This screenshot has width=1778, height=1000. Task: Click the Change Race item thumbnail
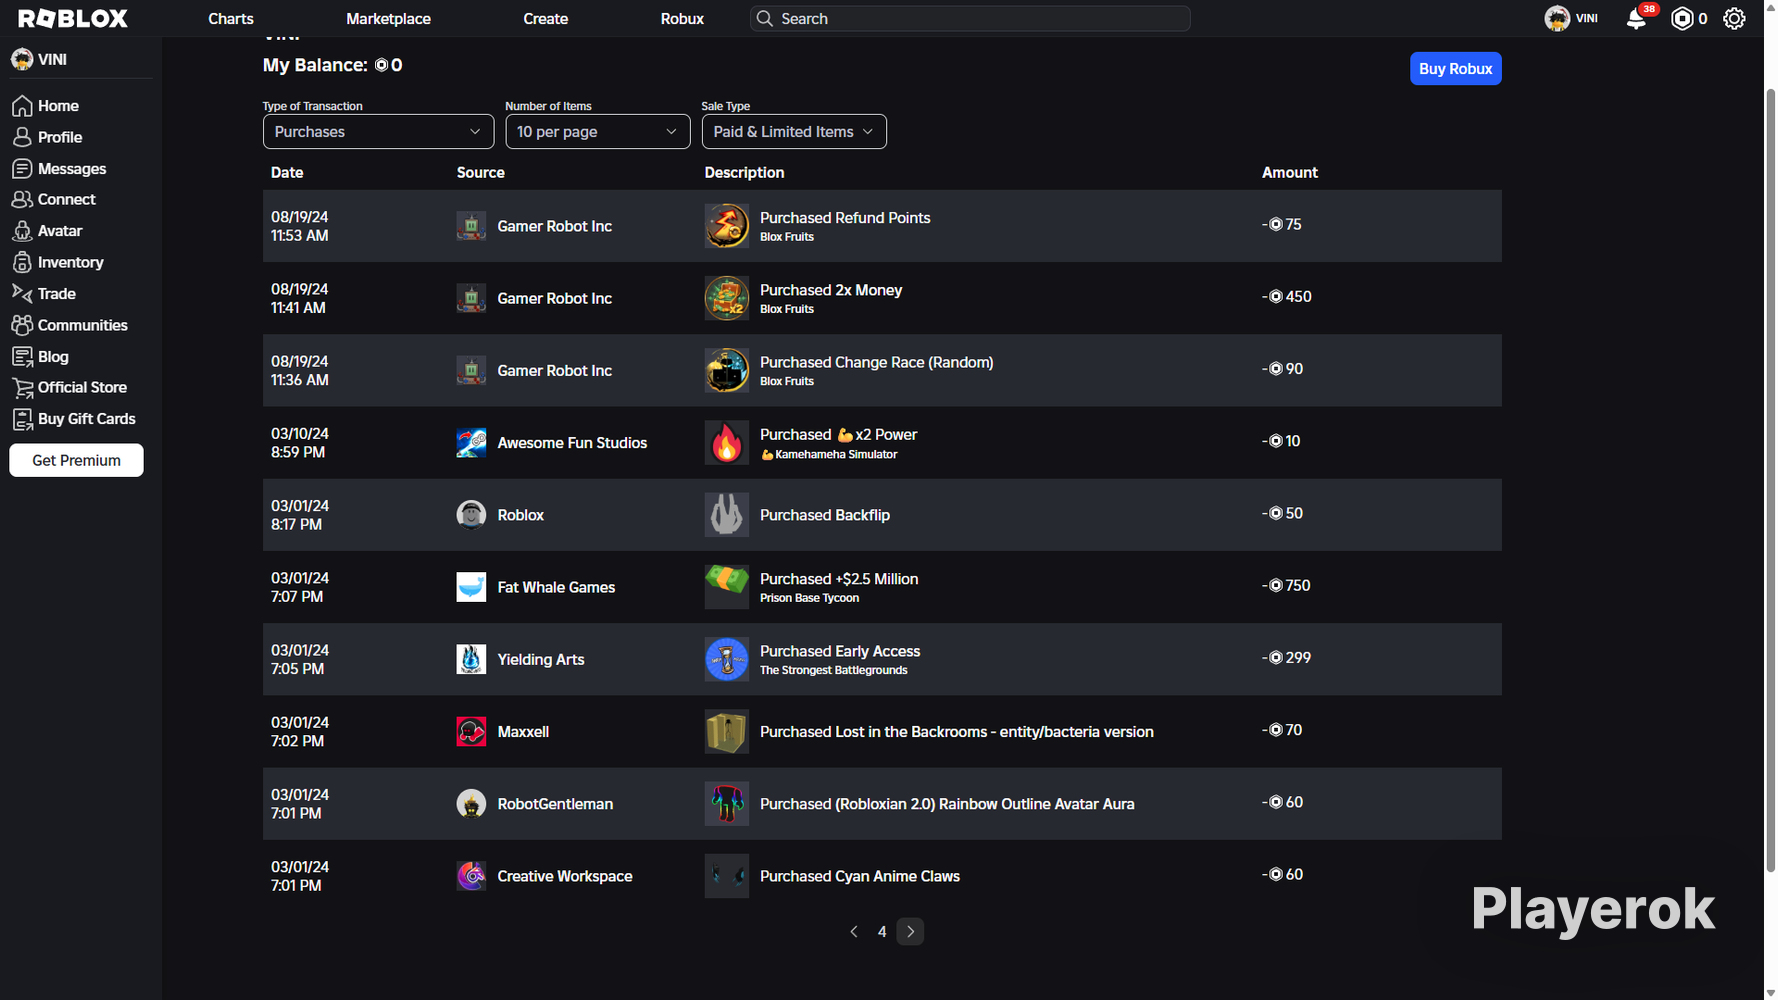(x=727, y=370)
